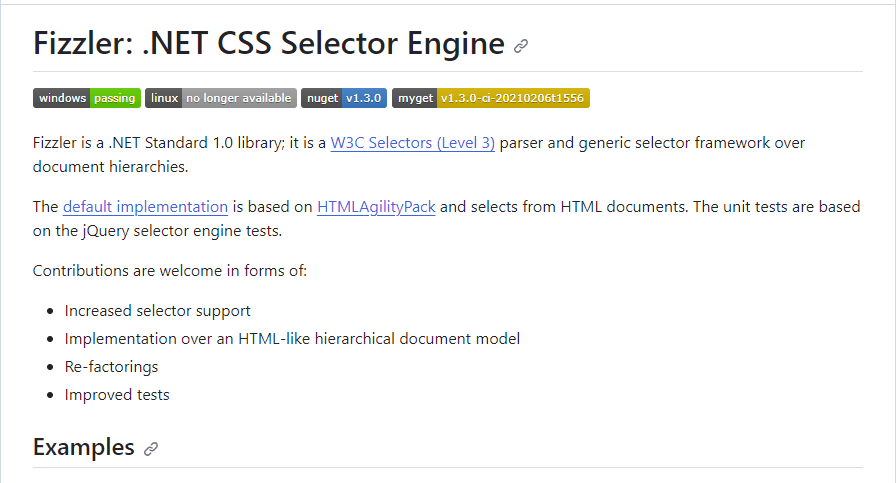Click the Implementation over an HTML-like model bullet
Screen dimensions: 896x483
click(292, 339)
